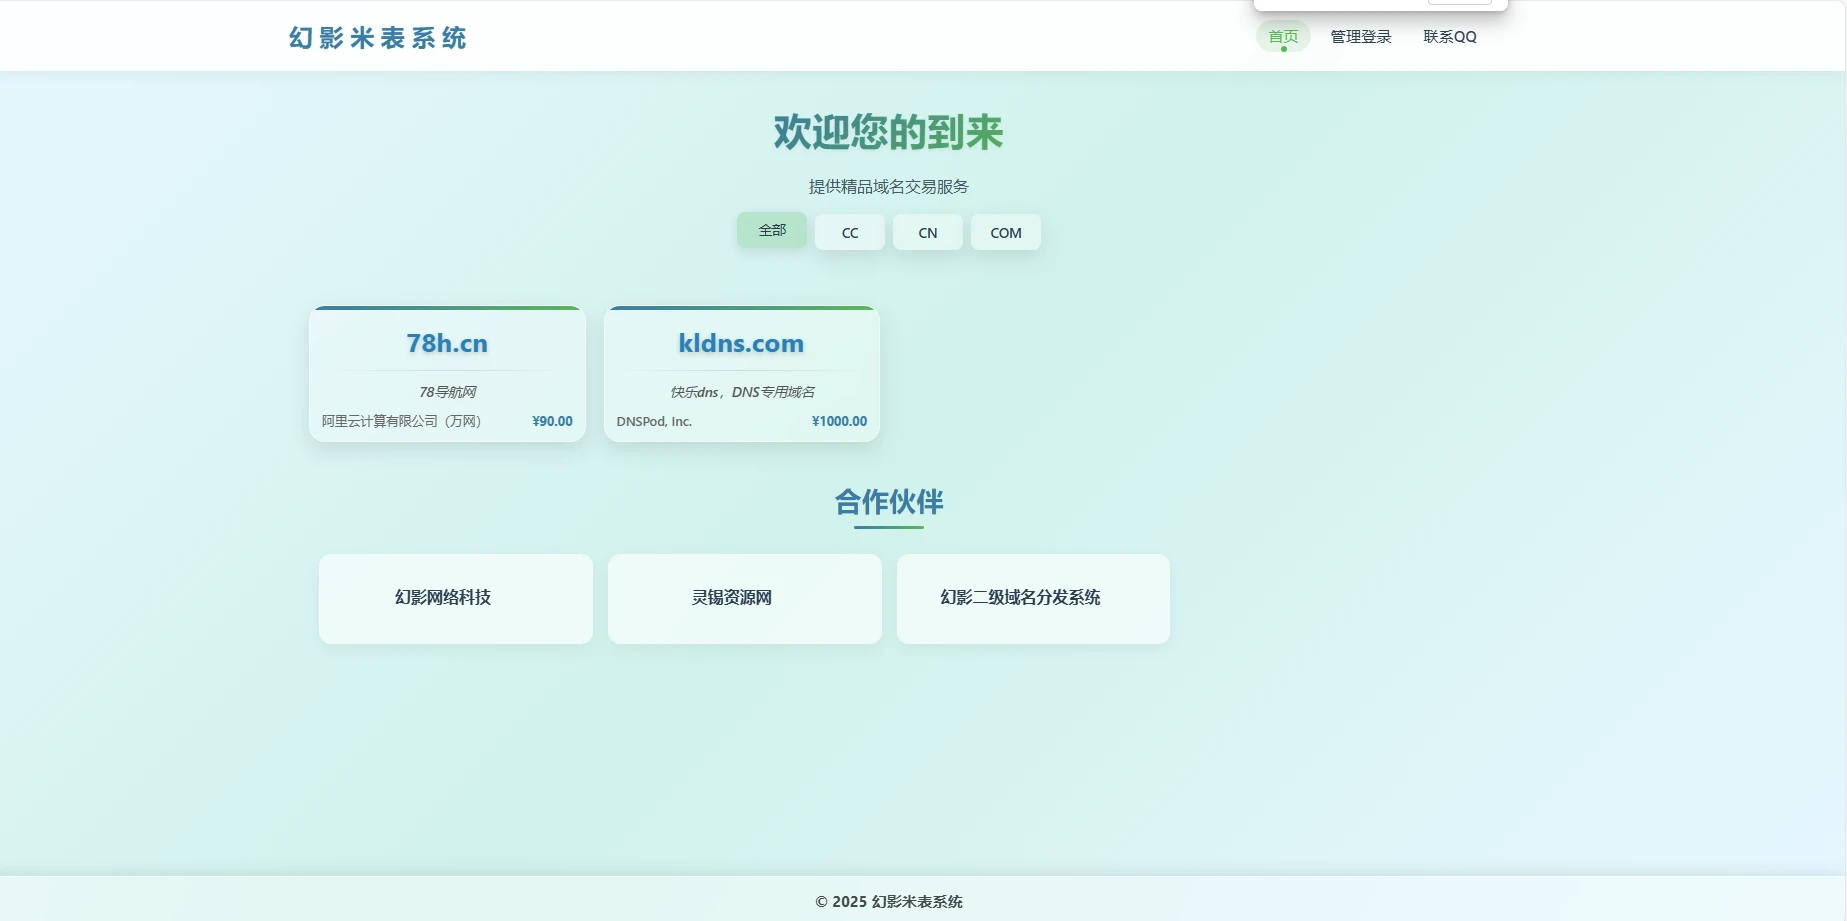
Task: Click the 阿里云计算有限公司 registrar label
Action: click(x=401, y=421)
